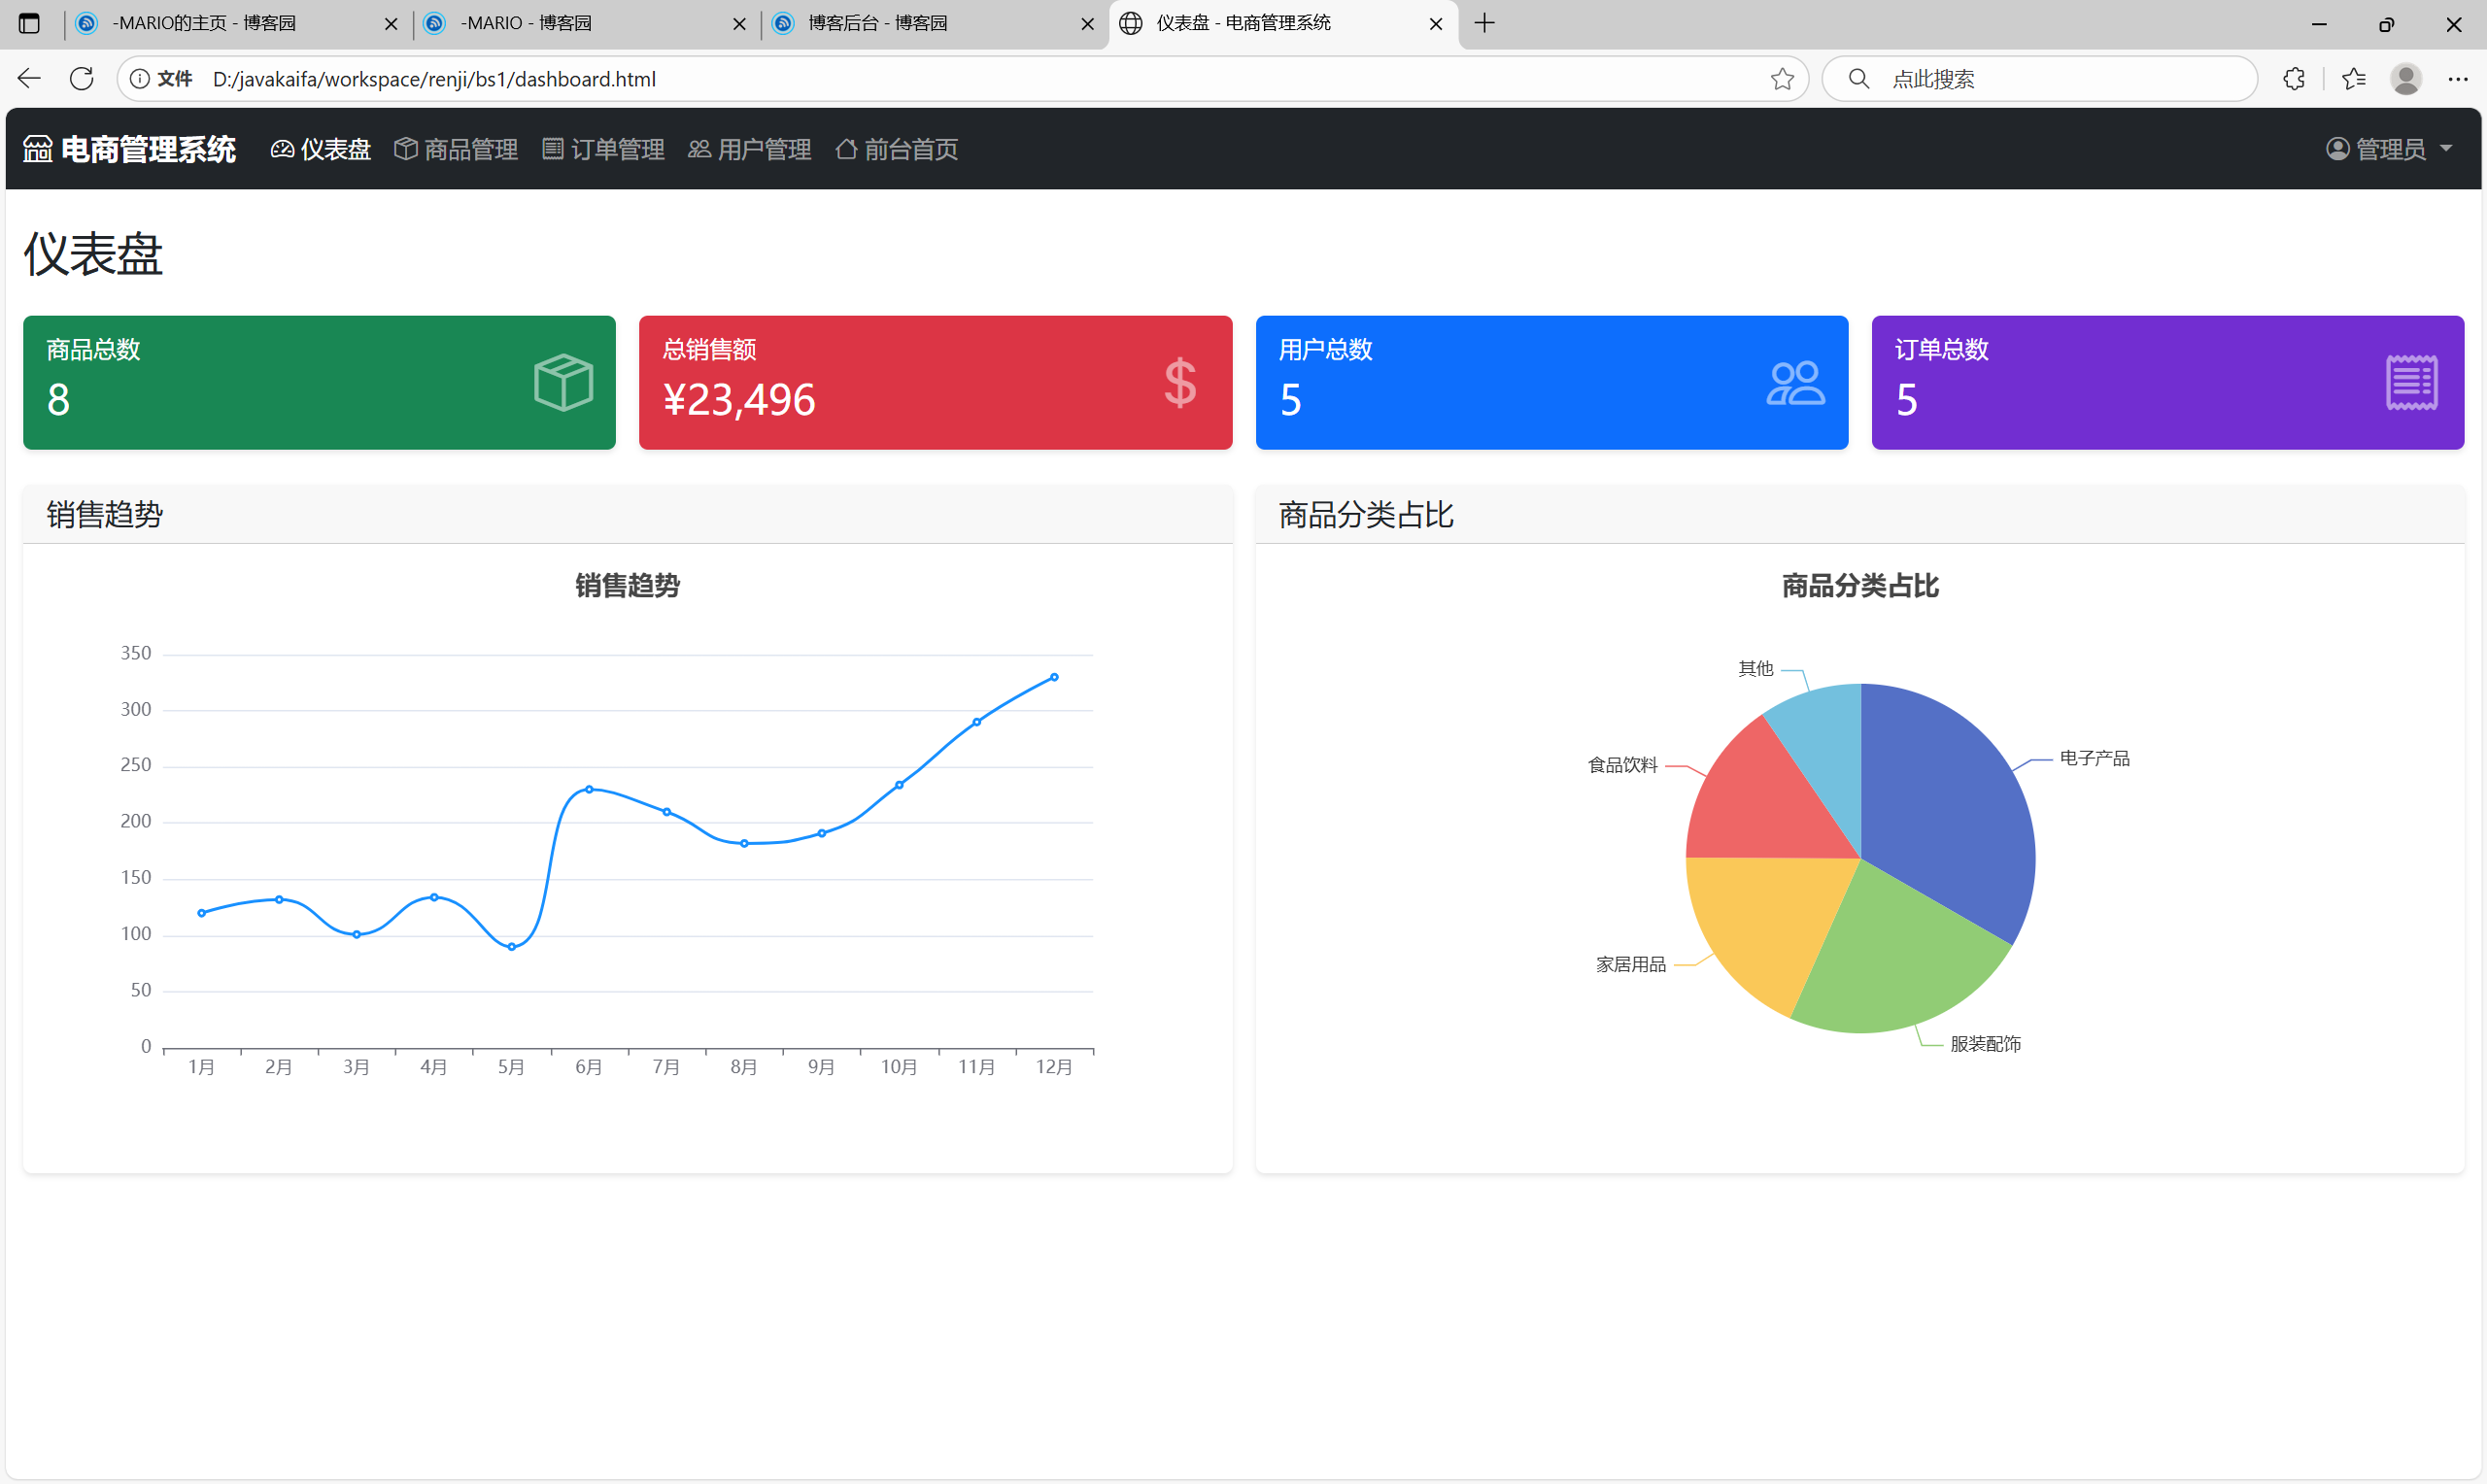Click the 前台首页 home icon

(x=845, y=148)
